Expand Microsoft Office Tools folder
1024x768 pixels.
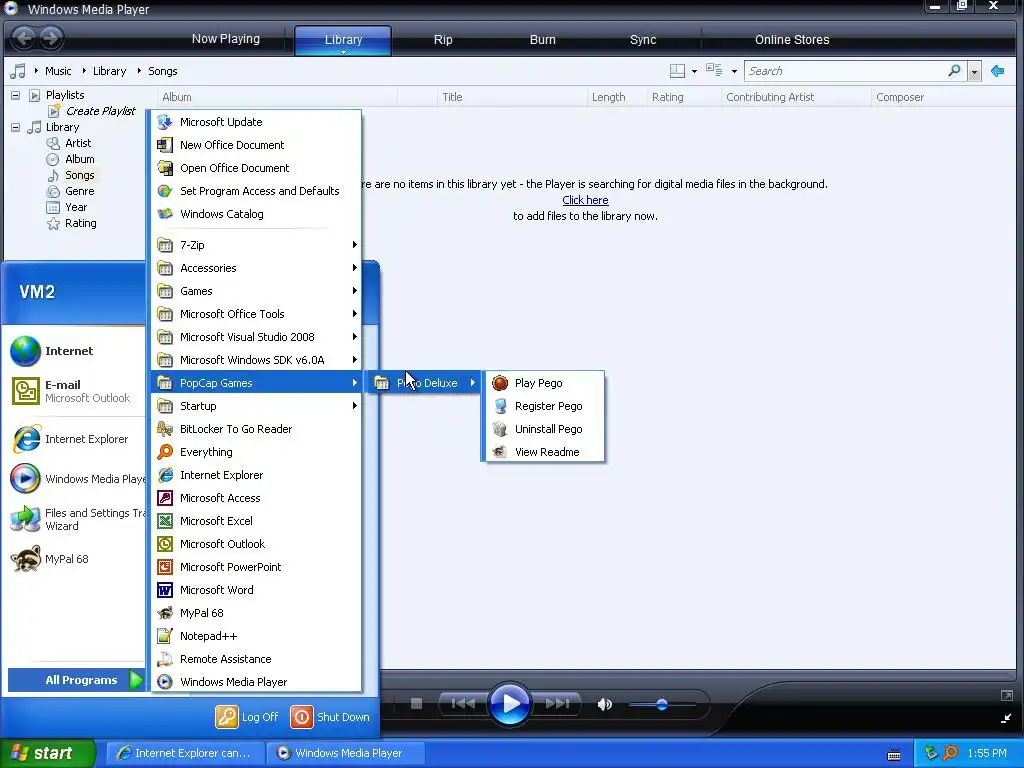point(256,314)
